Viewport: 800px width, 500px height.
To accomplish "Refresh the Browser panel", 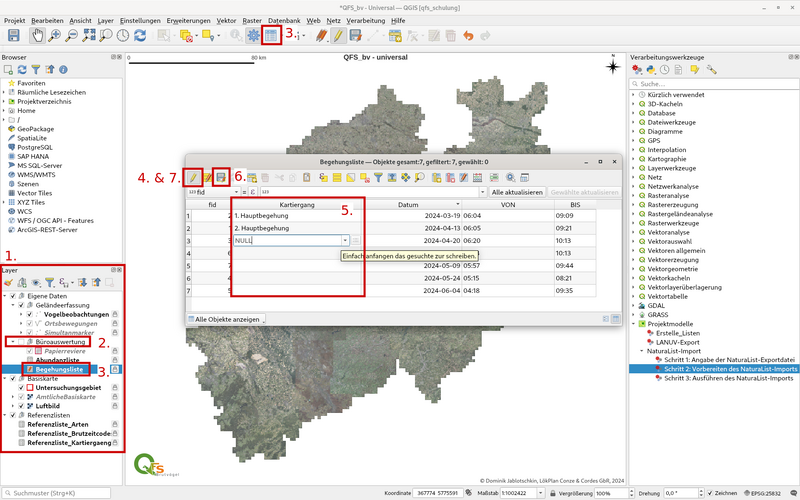I will coord(22,69).
